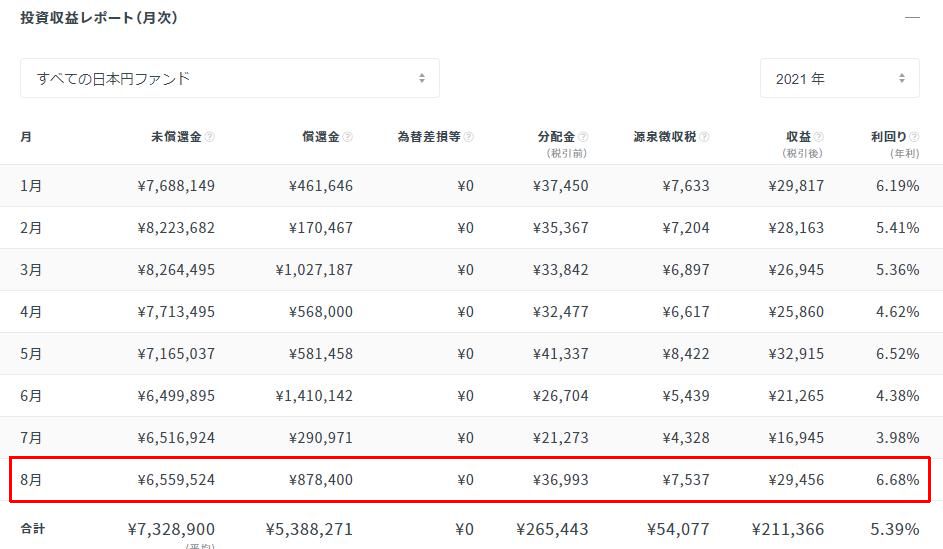Click the August yield 6.68%
Viewport: 943px width, 549px height.
click(897, 480)
